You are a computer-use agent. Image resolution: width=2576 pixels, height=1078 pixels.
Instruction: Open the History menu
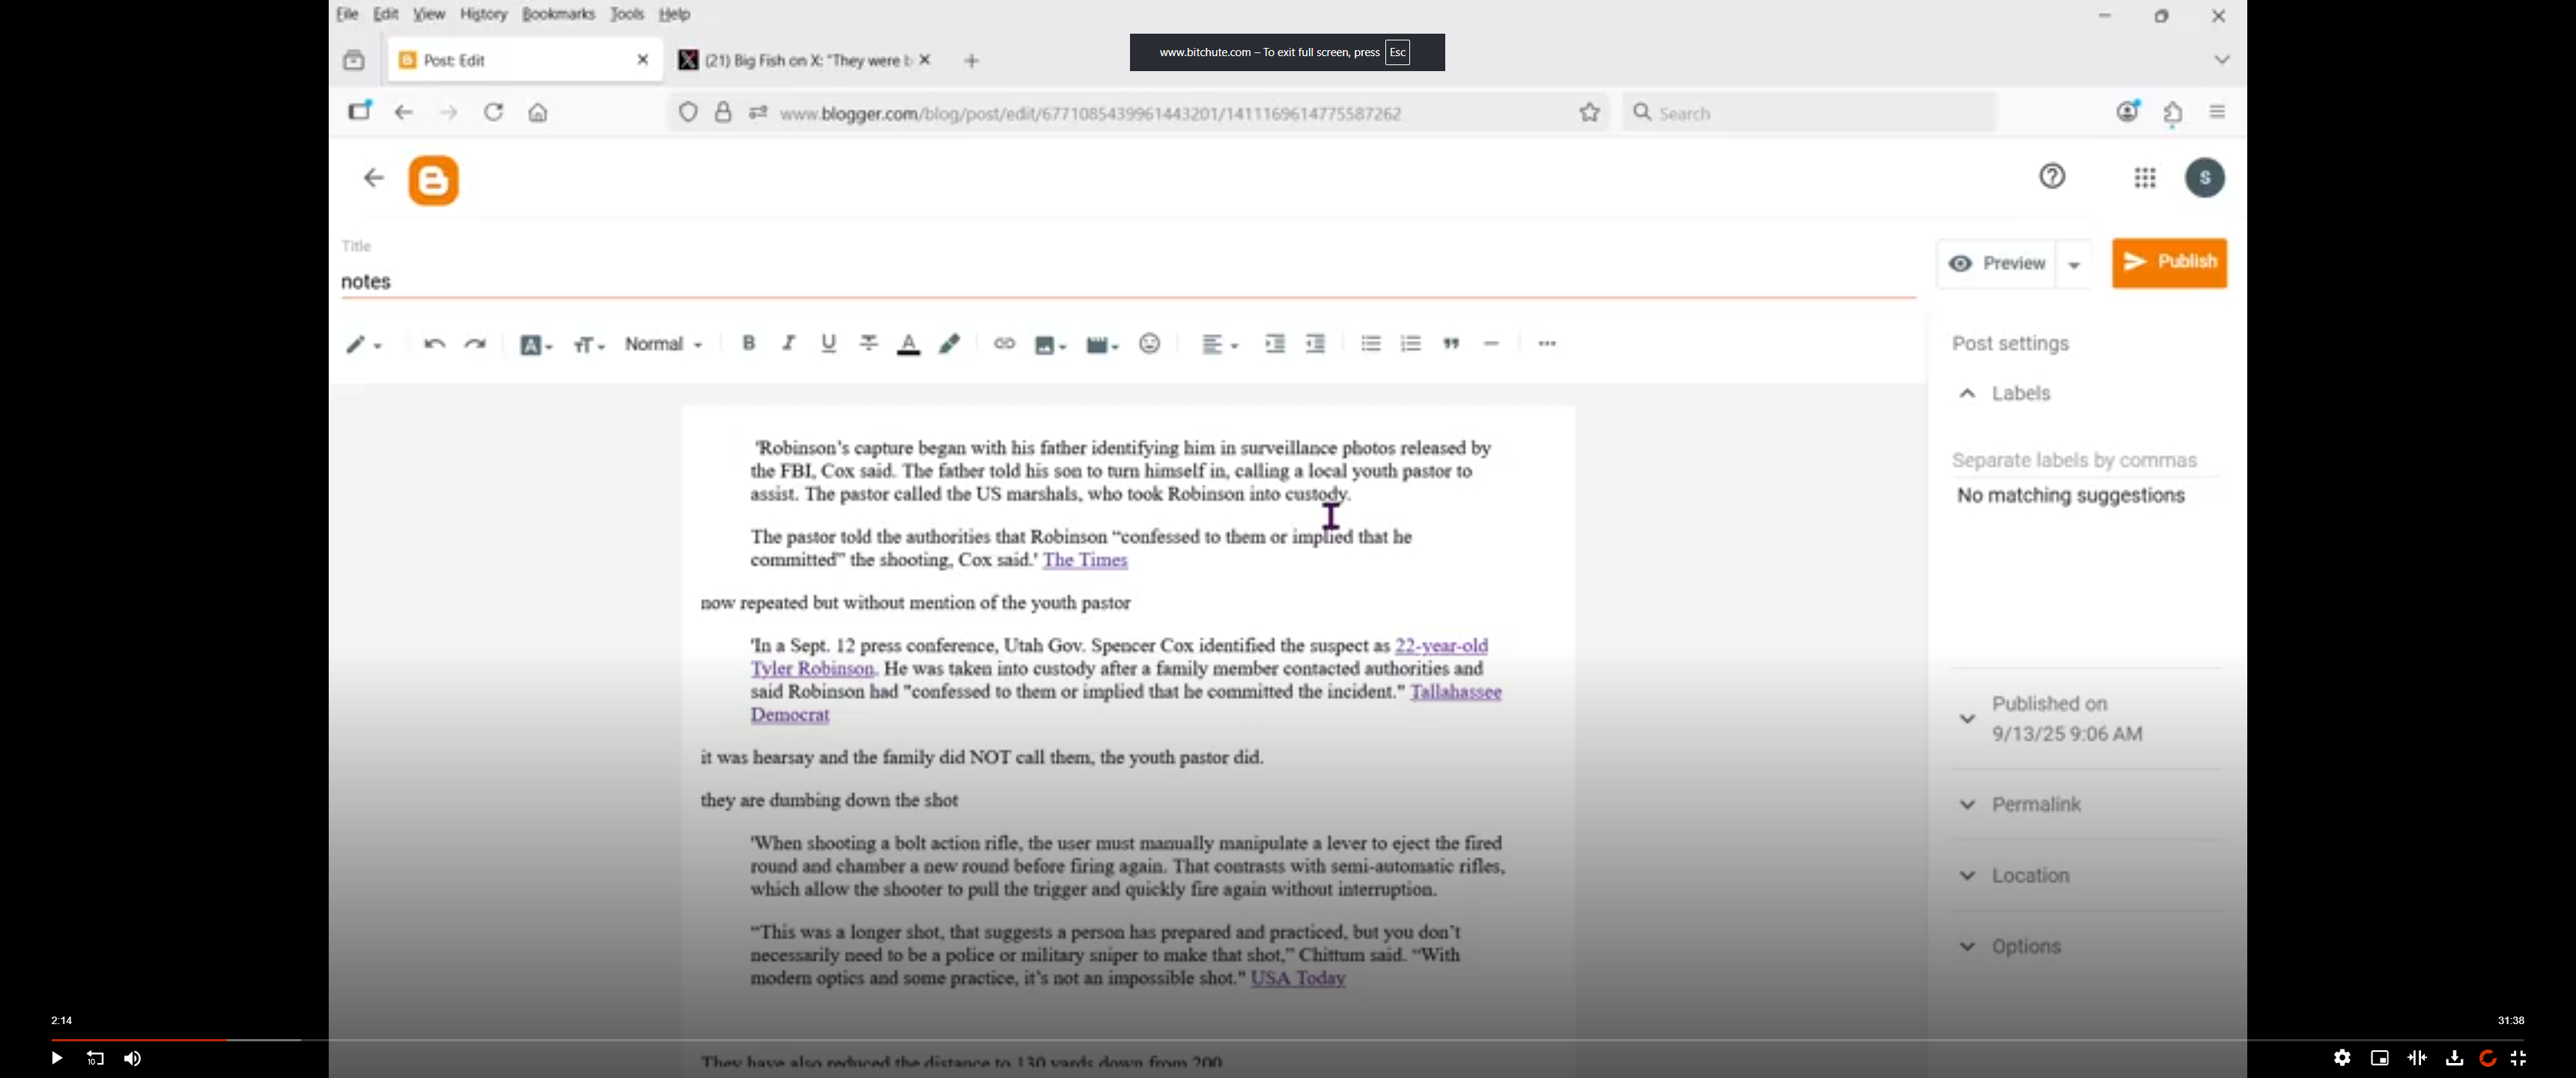pos(483,14)
